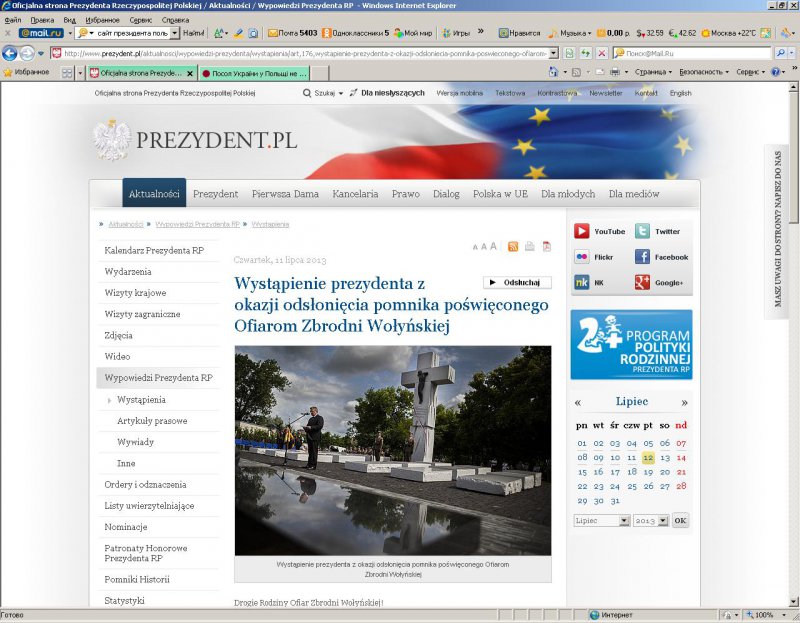Open the Страница command bar menu
The height and width of the screenshot is (623, 800).
coord(653,72)
